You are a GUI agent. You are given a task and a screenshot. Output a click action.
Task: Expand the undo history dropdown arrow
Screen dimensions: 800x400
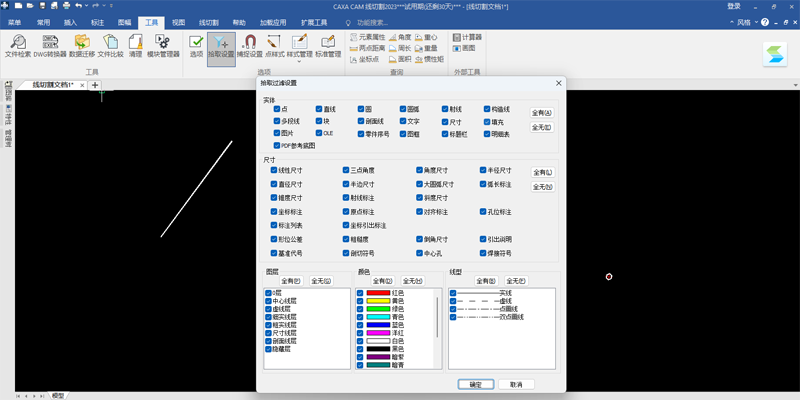[86, 6]
